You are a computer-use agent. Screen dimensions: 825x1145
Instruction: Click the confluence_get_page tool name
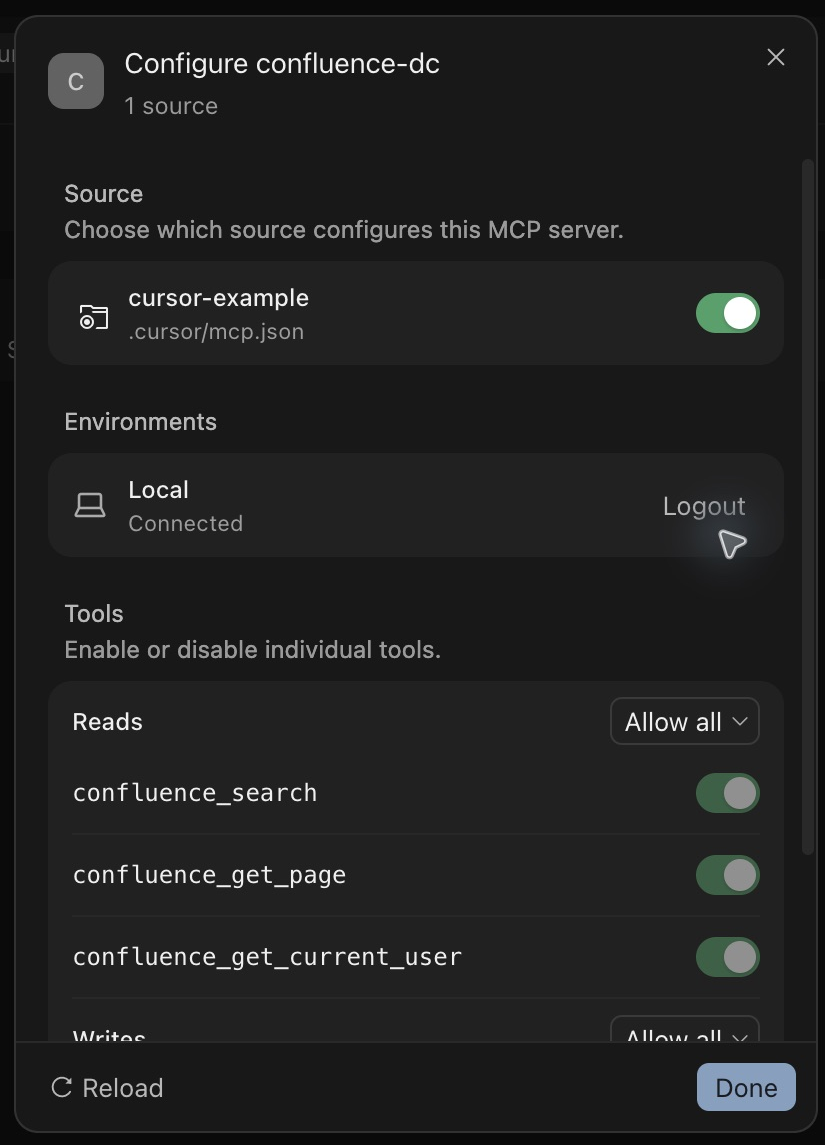(x=210, y=875)
